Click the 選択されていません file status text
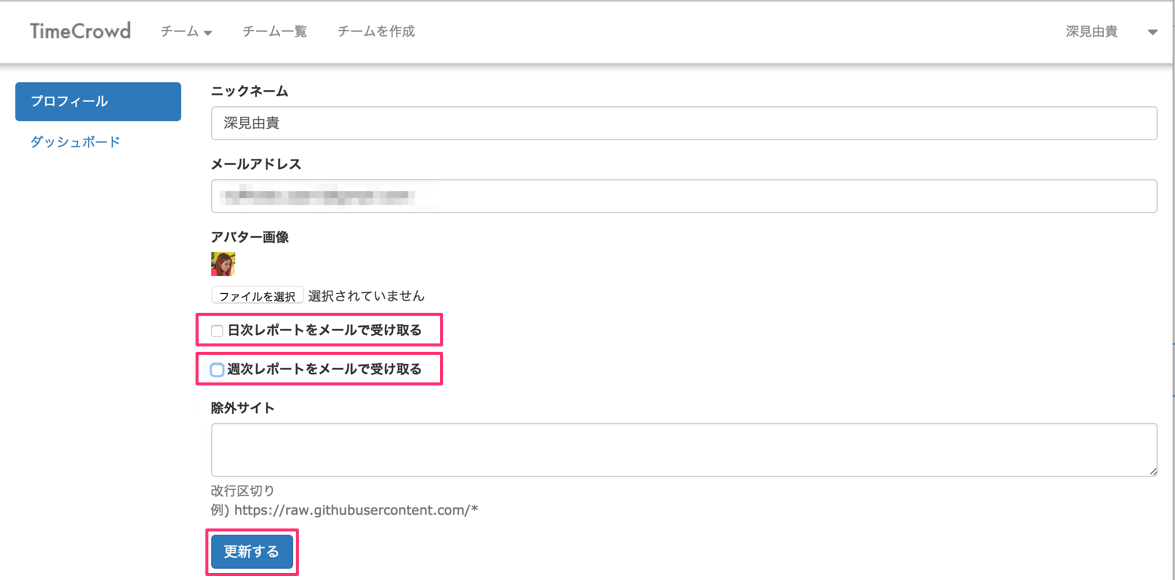Screen dimensions: 1175x580 [x=366, y=296]
